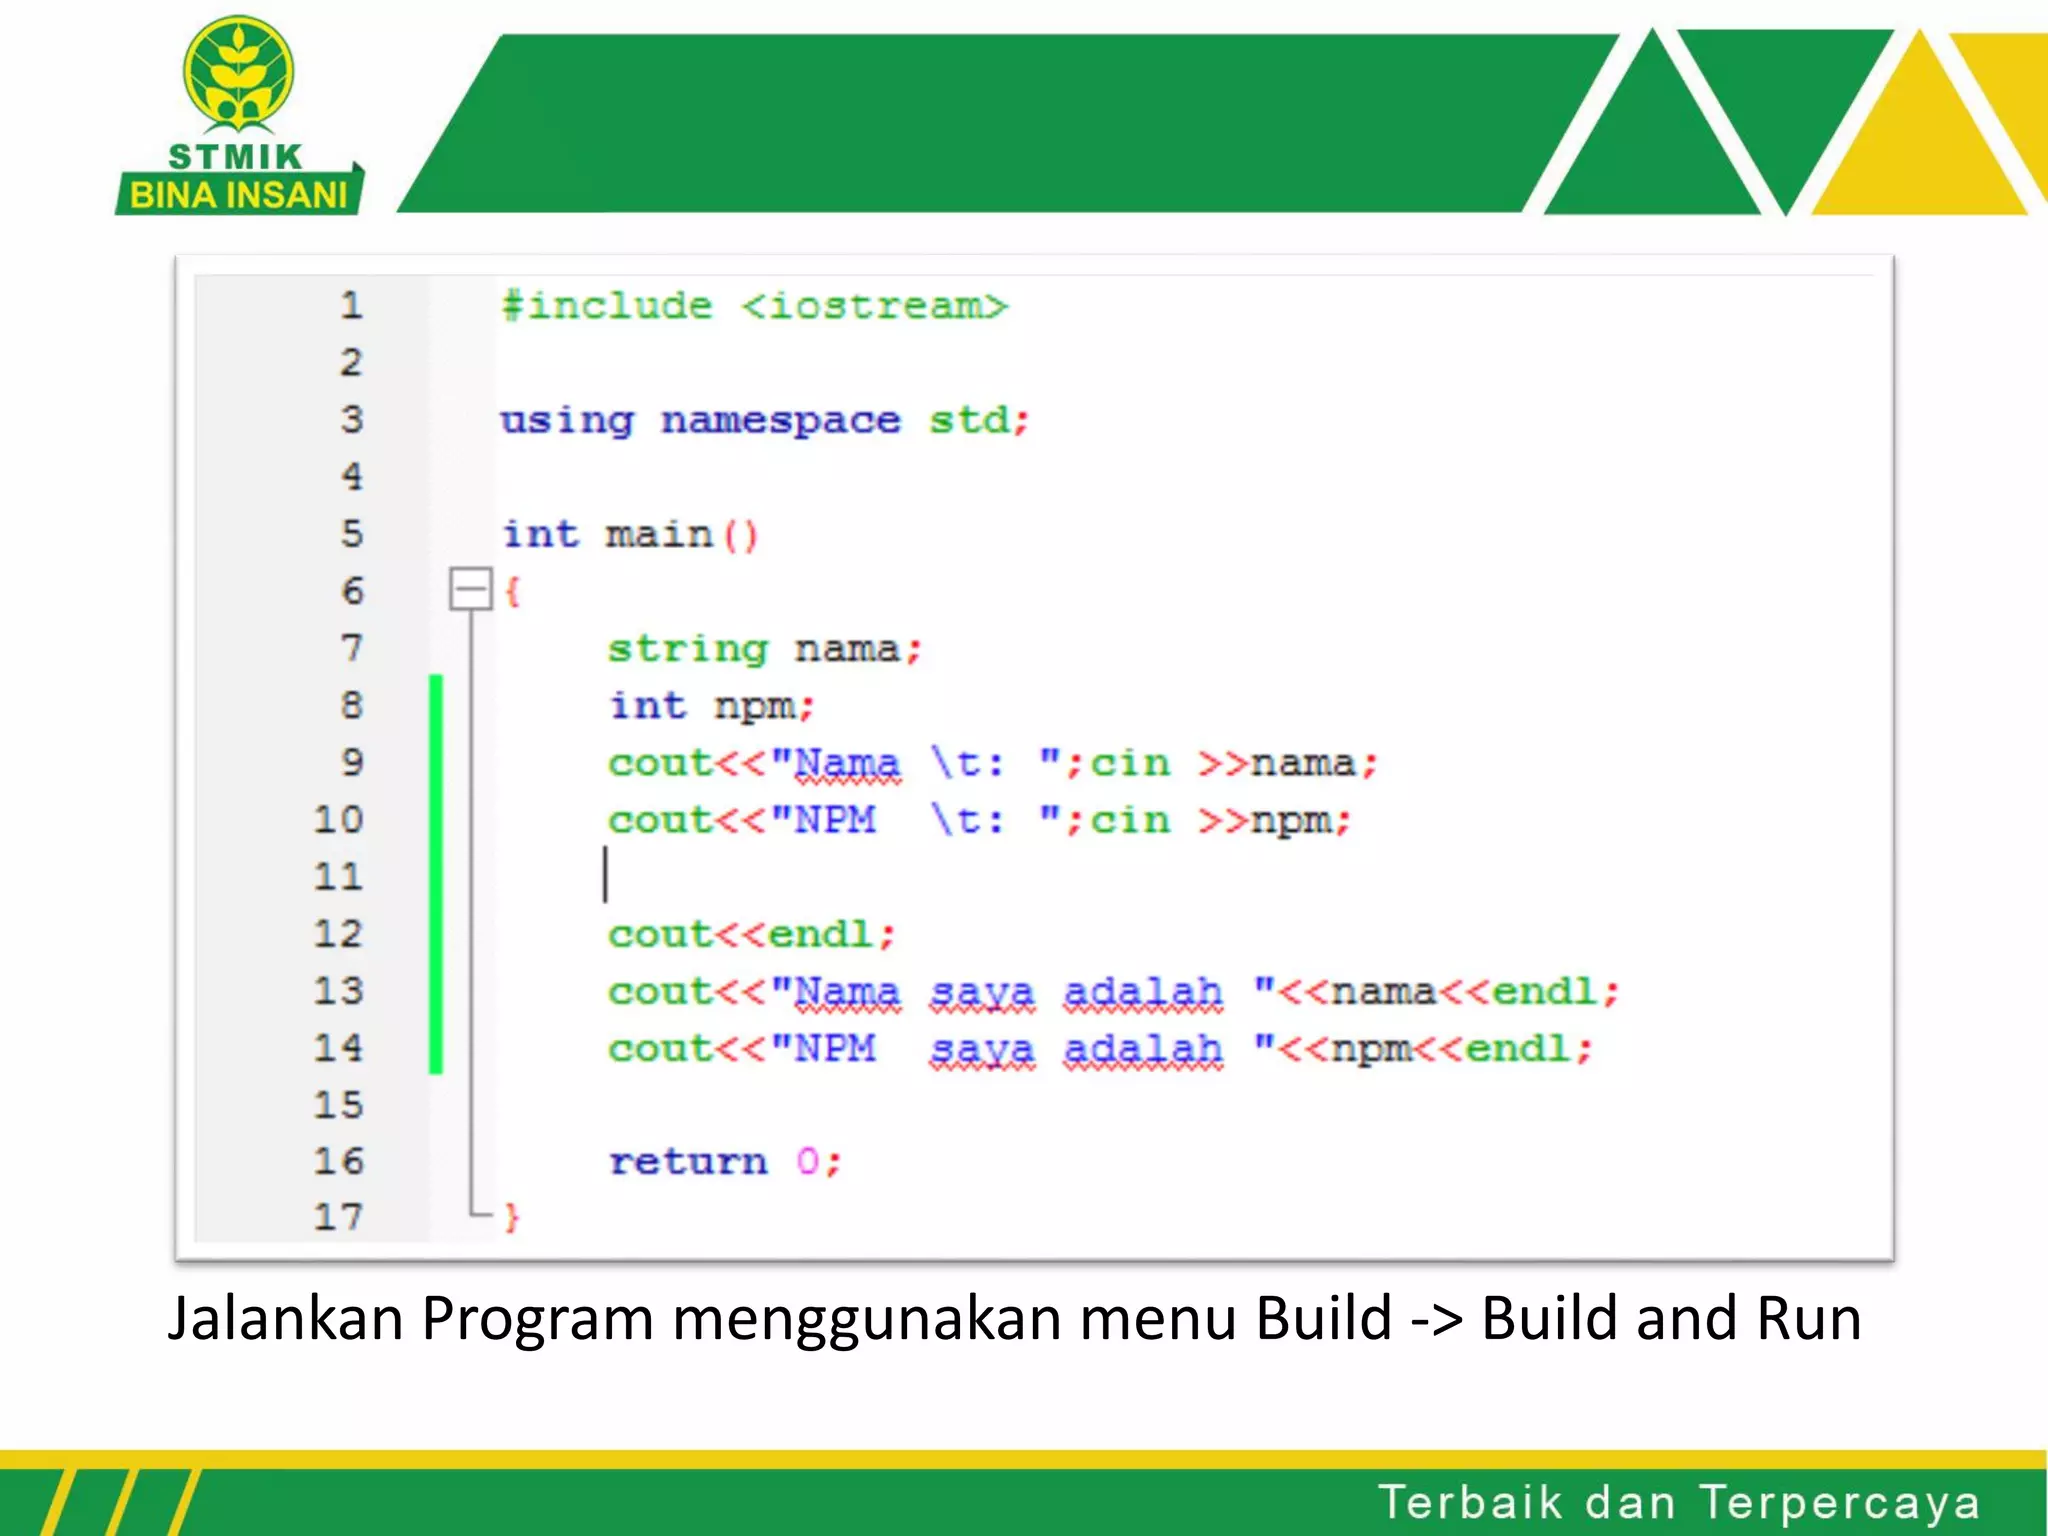Click line number 3 in gutter
The width and height of the screenshot is (2048, 1536).
click(x=351, y=419)
